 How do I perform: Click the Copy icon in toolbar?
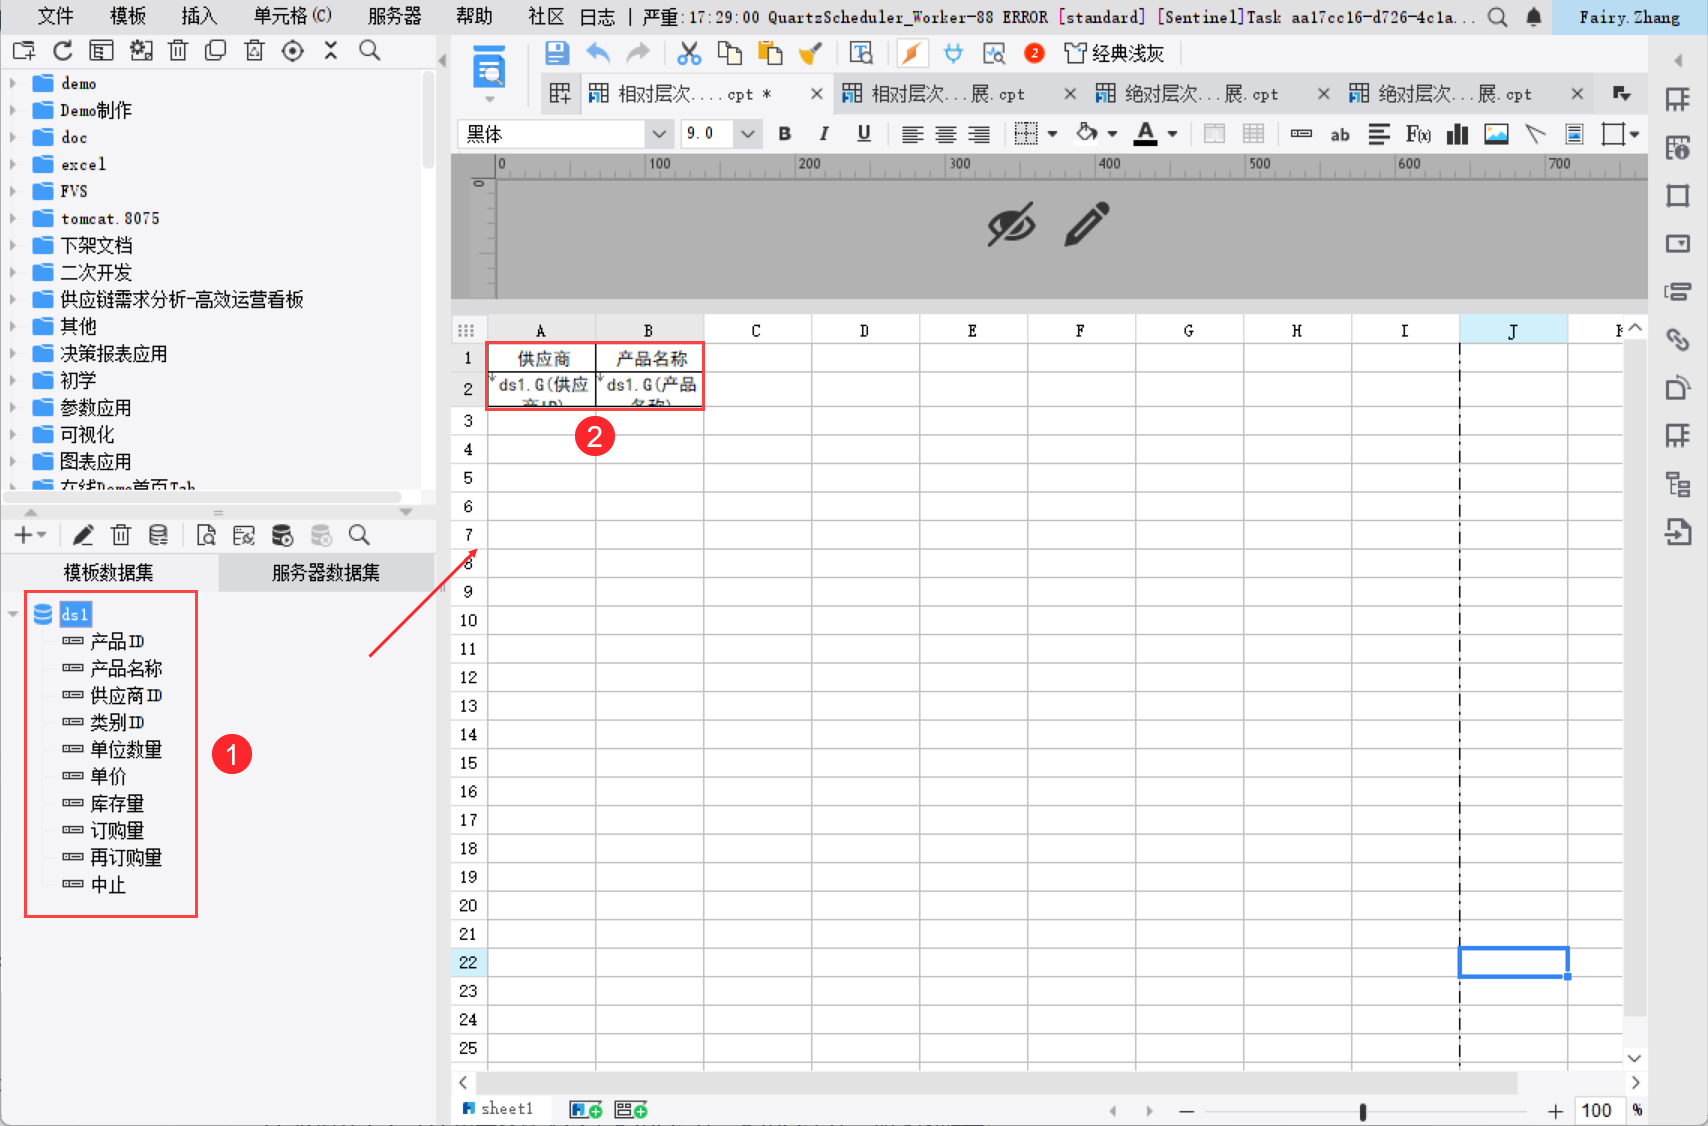(730, 53)
